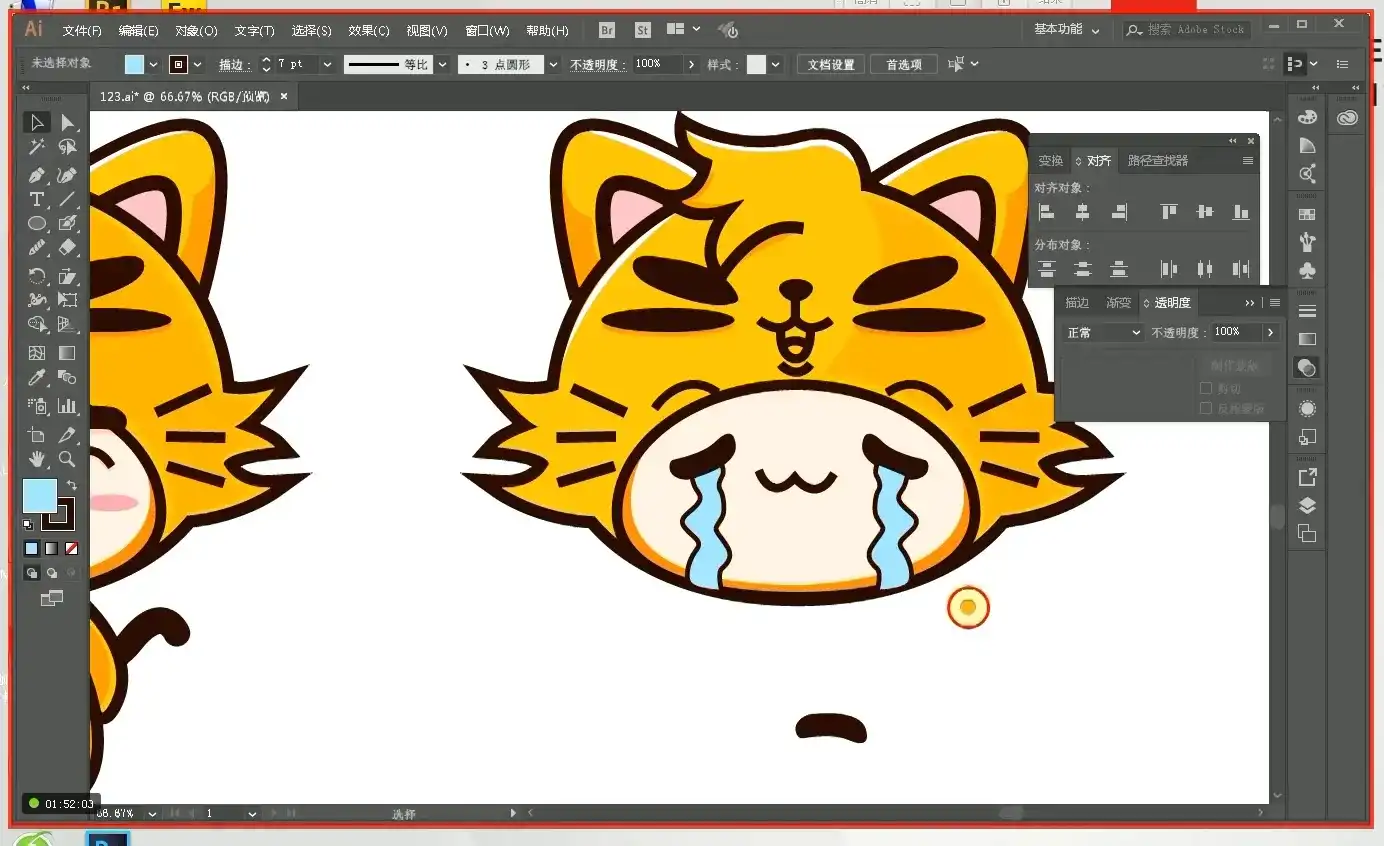
Task: Select the Direct Selection tool
Action: (67, 122)
